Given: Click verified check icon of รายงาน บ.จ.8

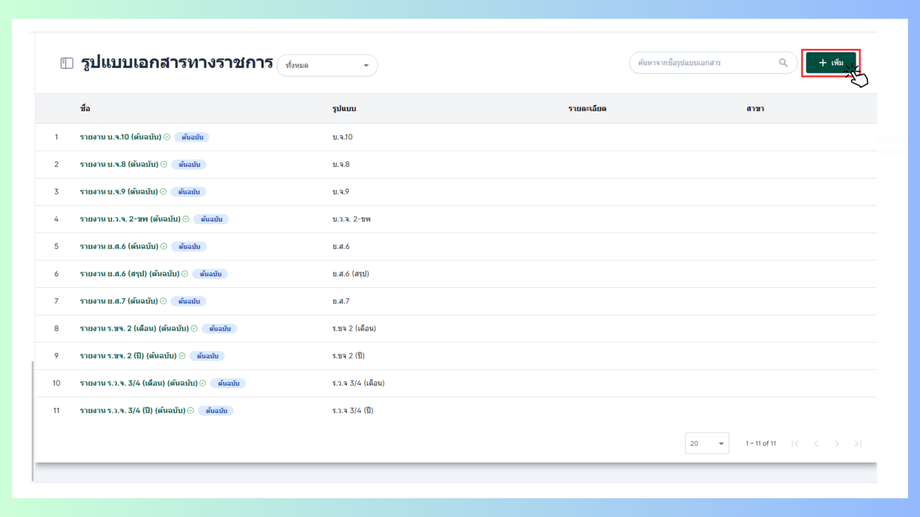Looking at the screenshot, I should tap(164, 164).
